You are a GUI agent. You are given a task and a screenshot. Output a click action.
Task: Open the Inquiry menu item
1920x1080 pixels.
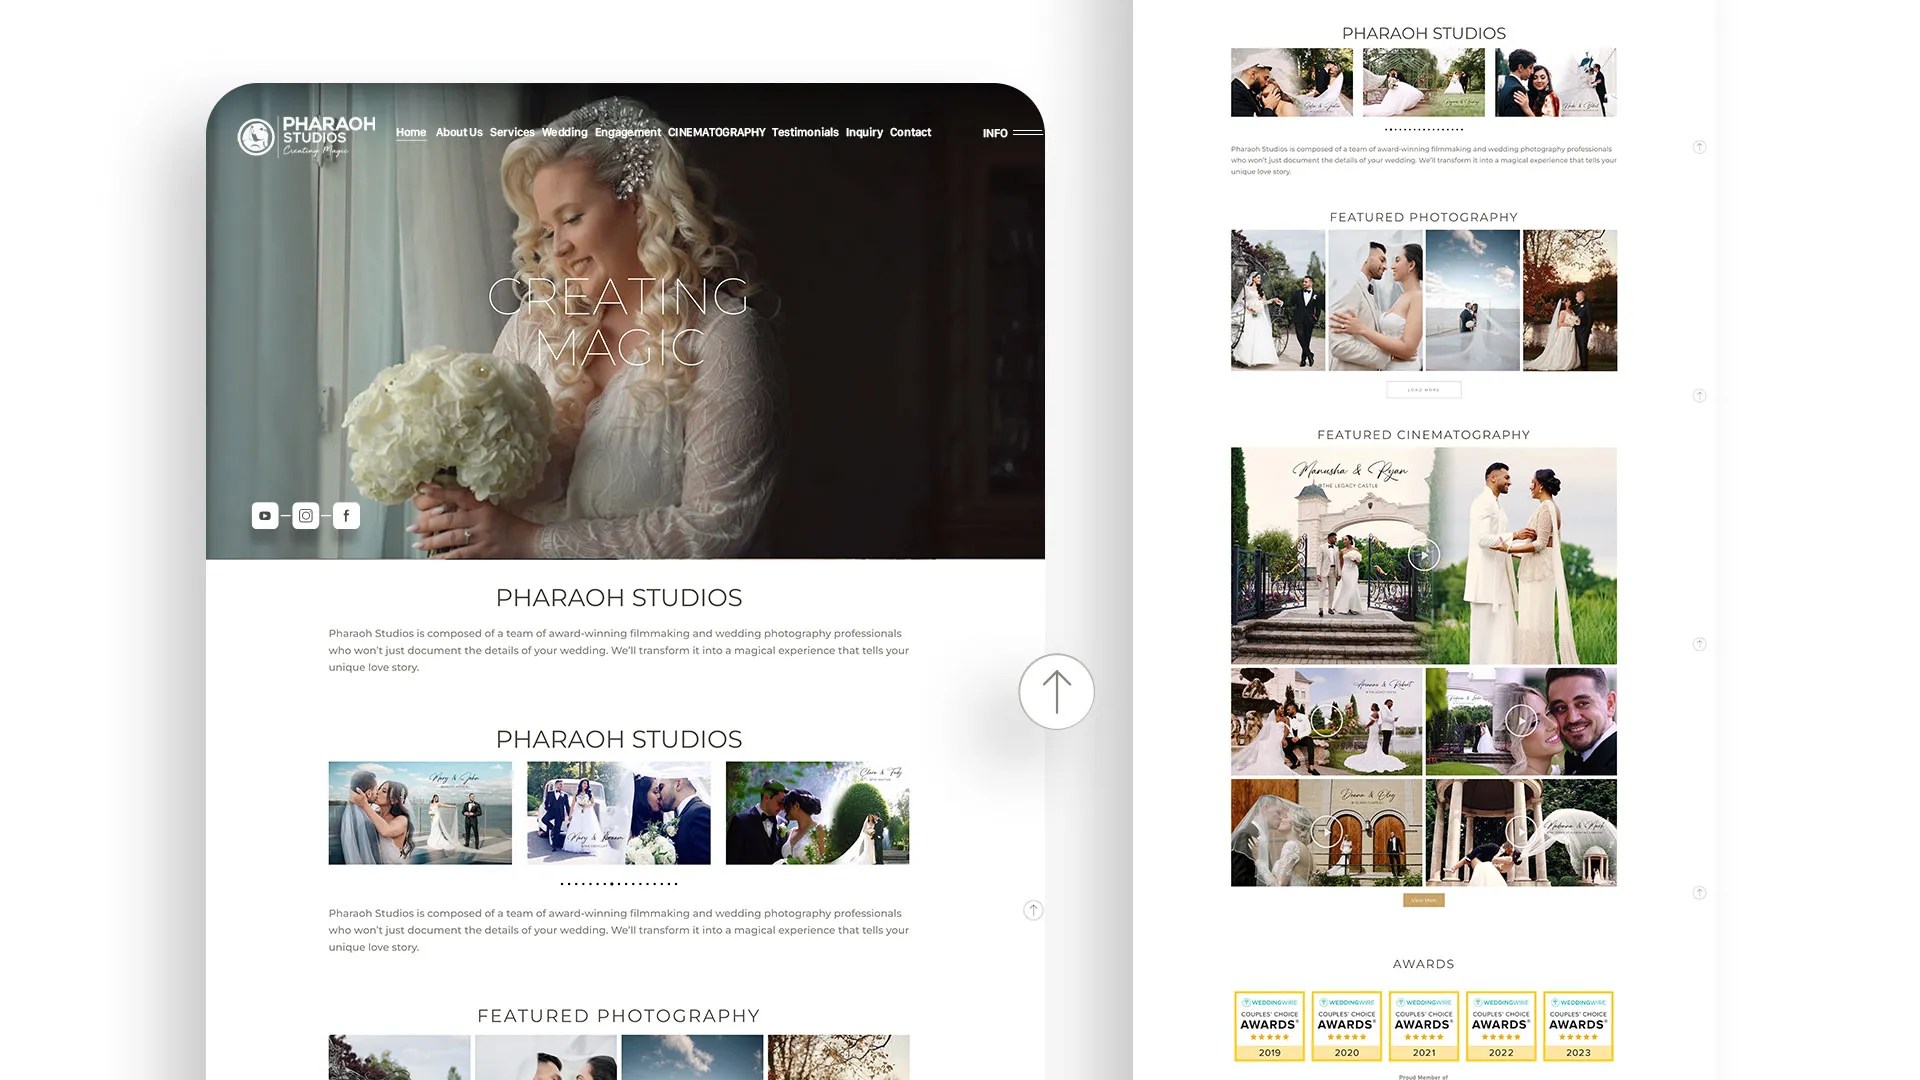click(864, 132)
